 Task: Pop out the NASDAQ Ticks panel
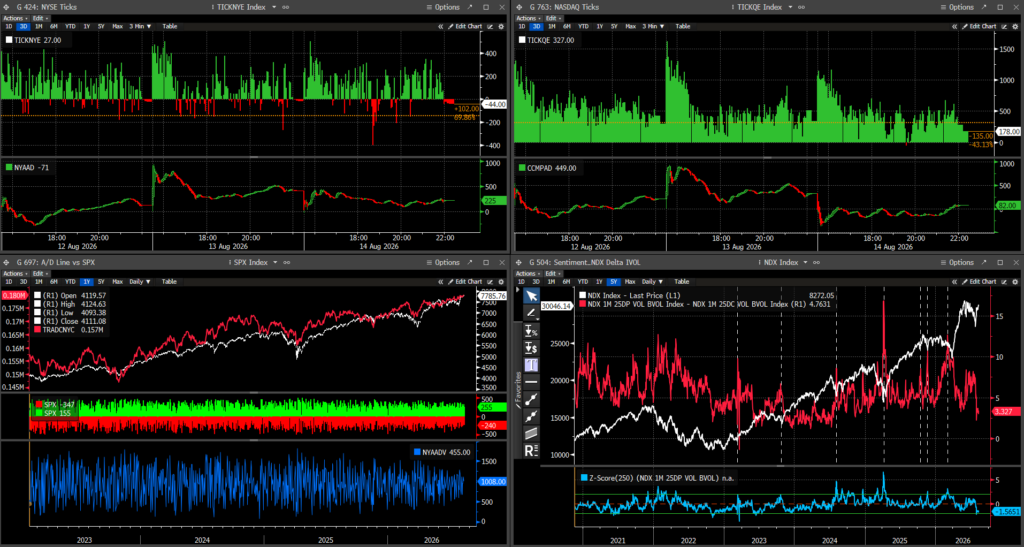pyautogui.click(x=984, y=7)
